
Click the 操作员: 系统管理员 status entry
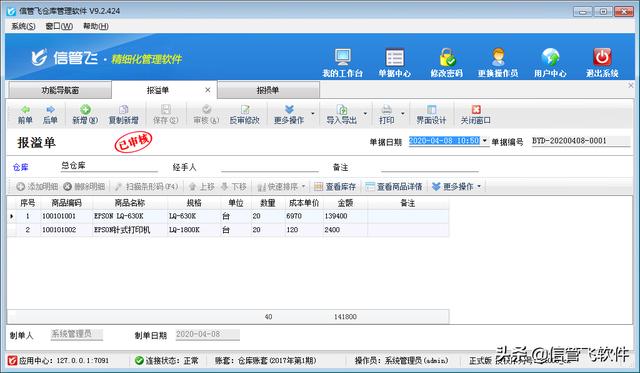click(x=401, y=360)
